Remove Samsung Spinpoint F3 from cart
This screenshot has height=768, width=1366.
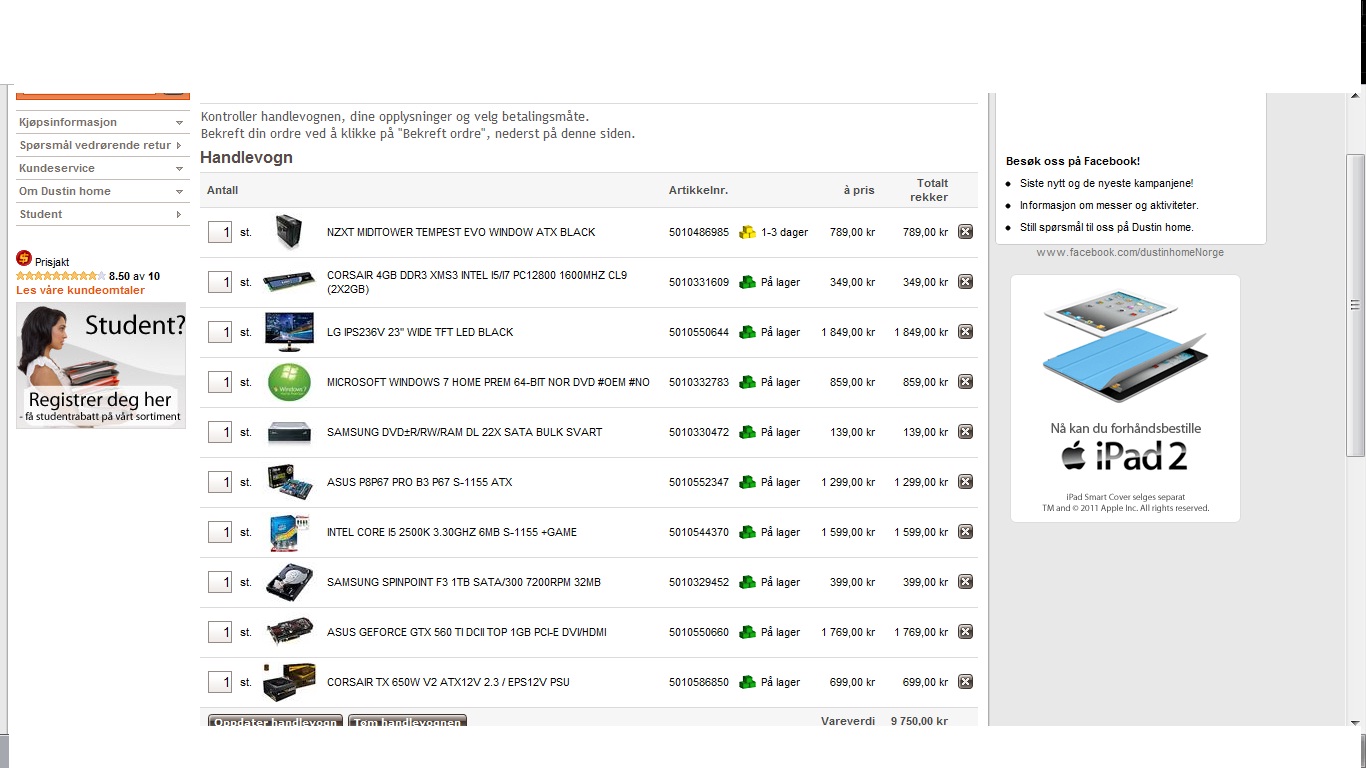coord(965,582)
